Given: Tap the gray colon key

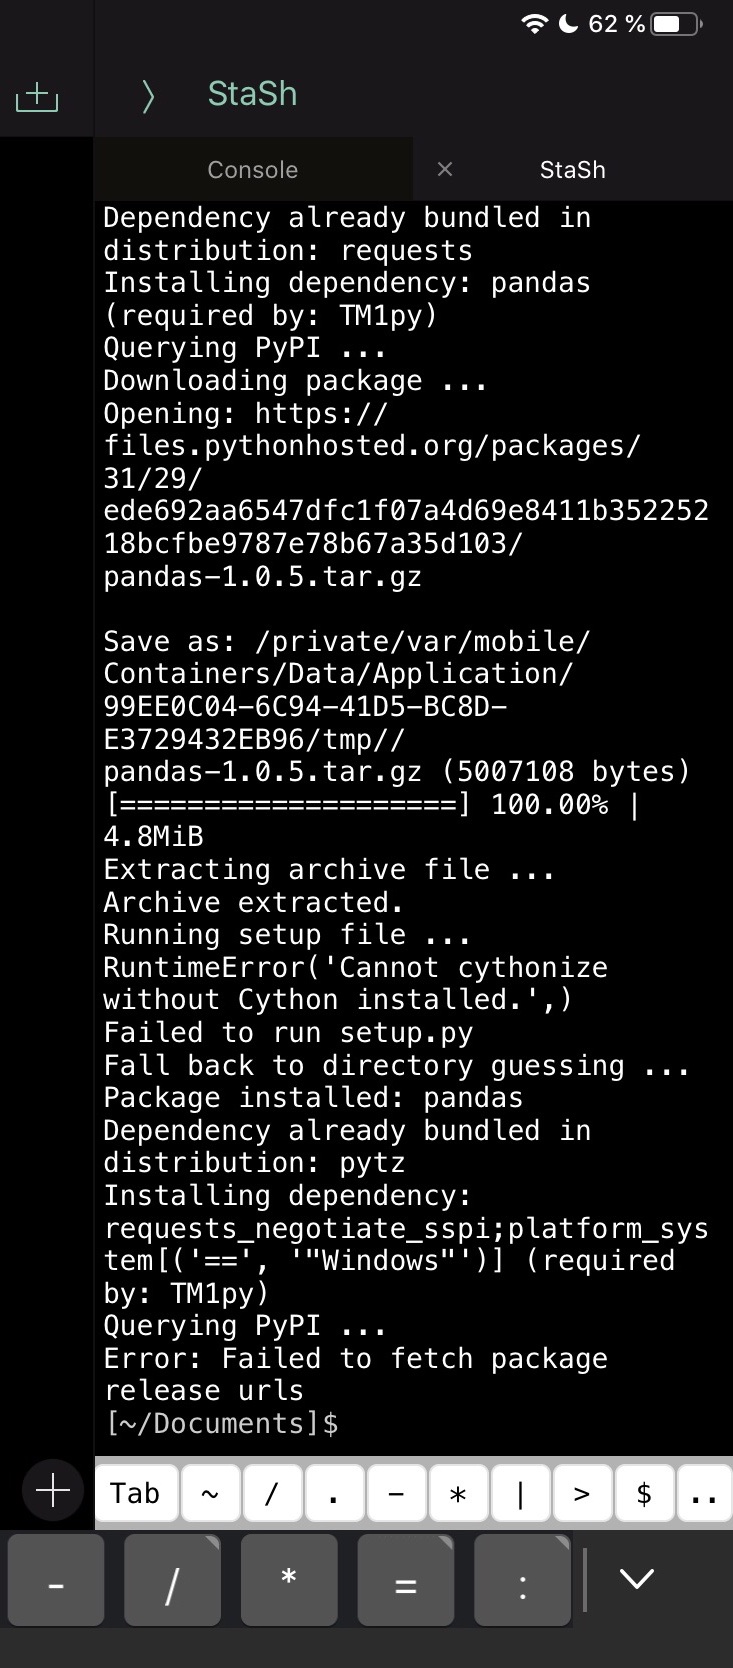Looking at the screenshot, I should point(522,1581).
